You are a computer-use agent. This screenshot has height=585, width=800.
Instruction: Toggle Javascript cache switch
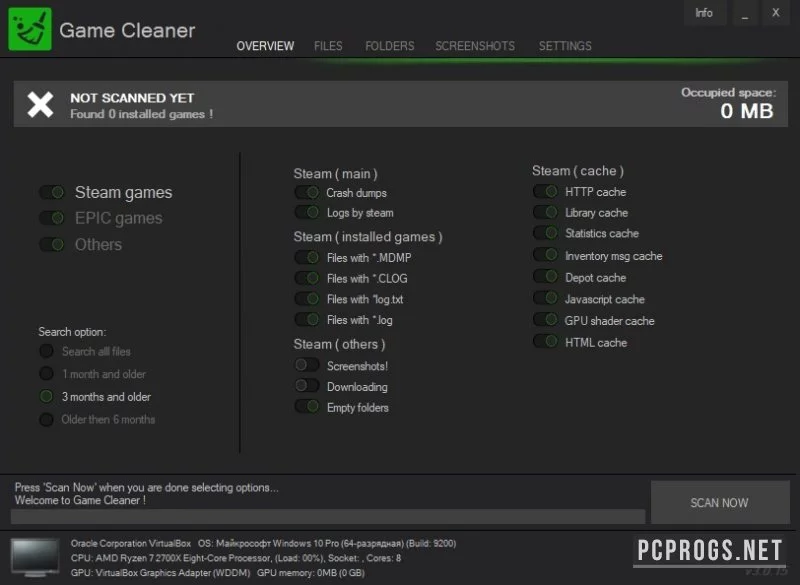pos(545,298)
